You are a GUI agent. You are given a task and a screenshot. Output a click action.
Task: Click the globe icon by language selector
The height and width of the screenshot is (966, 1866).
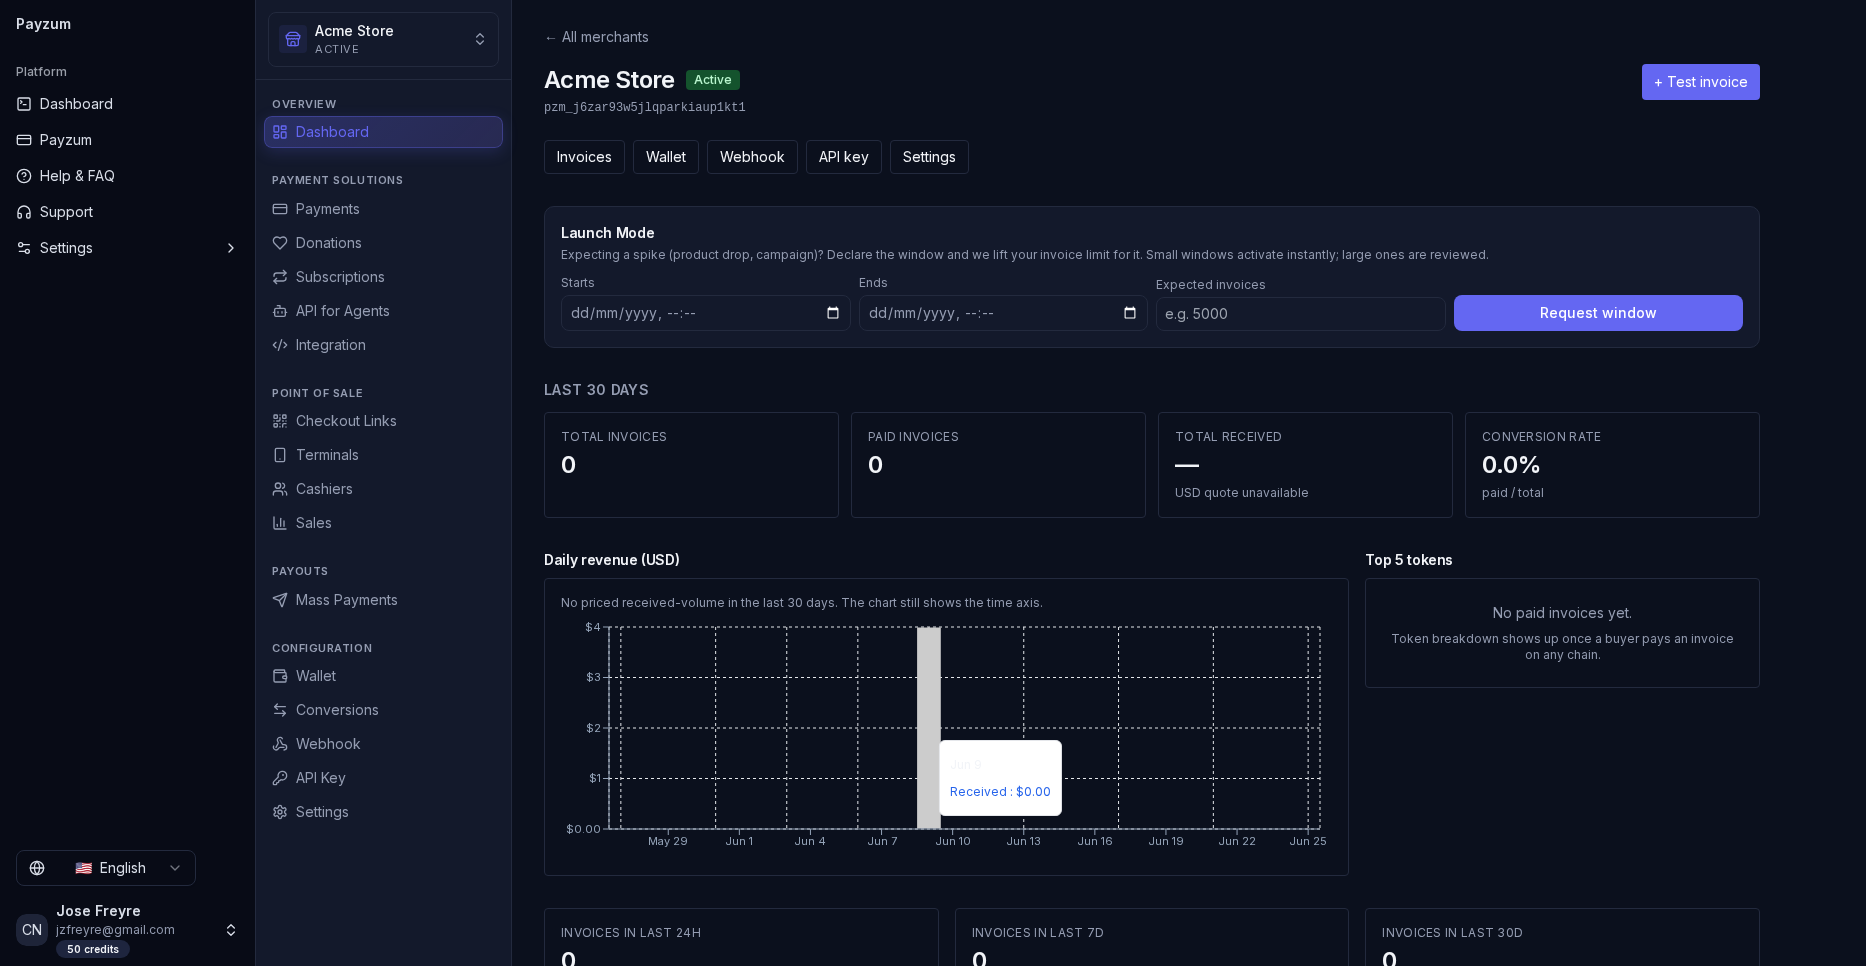click(37, 868)
